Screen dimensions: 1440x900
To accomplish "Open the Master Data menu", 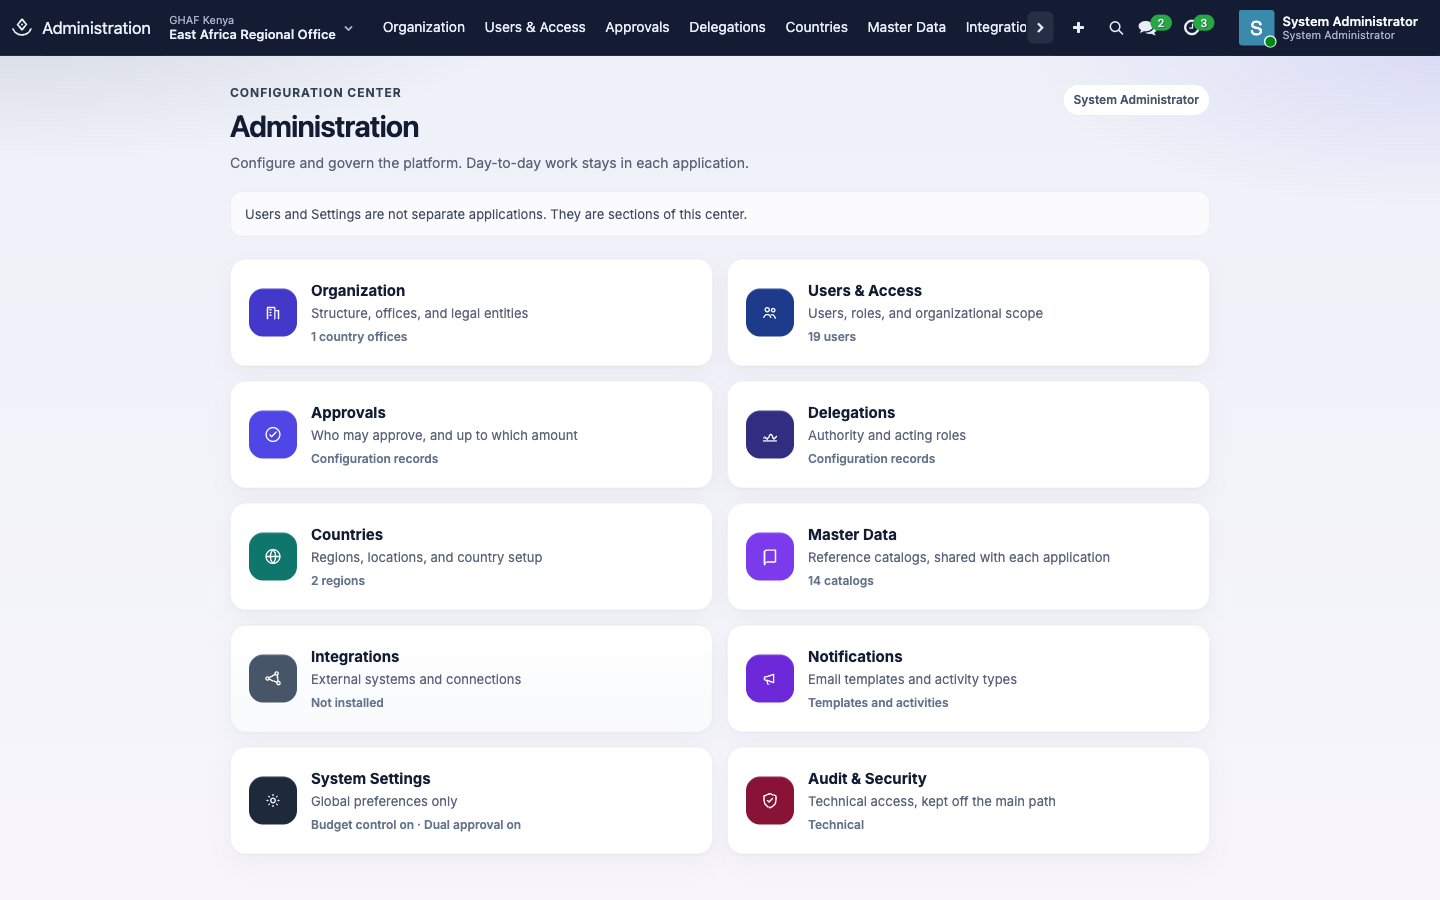I will tap(907, 28).
